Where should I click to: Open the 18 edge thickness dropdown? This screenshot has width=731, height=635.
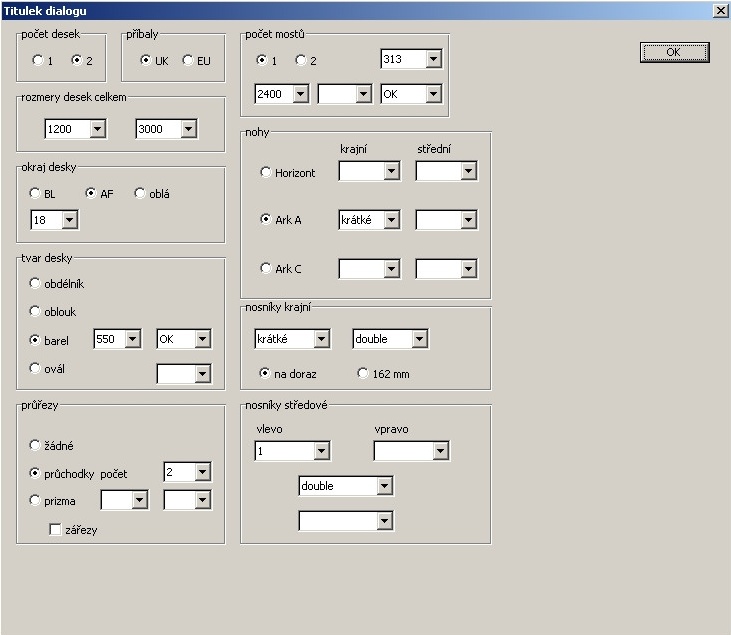coord(68,219)
